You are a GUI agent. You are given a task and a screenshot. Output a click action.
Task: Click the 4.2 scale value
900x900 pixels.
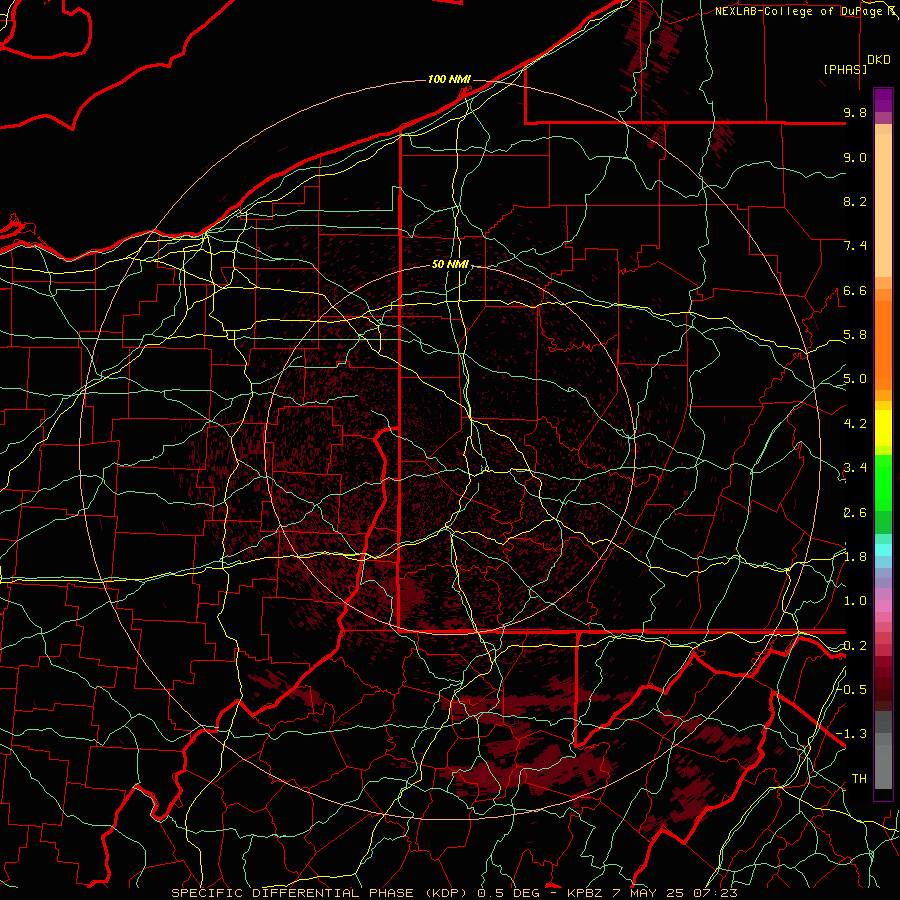(855, 424)
